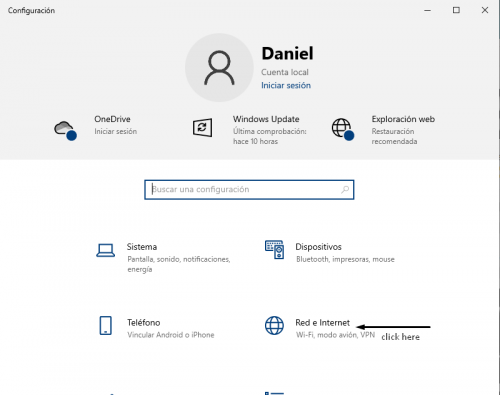Open the Red e Internet globe icon
500x395 pixels.
pyautogui.click(x=274, y=325)
